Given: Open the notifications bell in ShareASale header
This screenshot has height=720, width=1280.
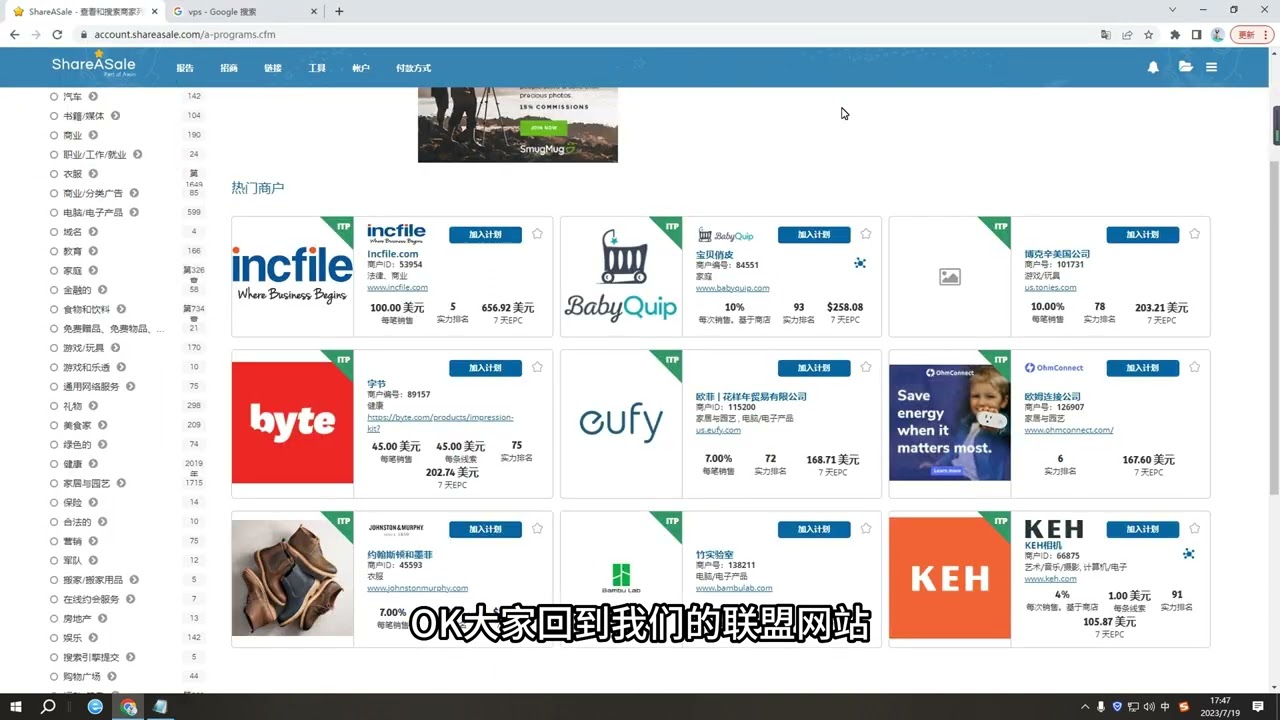Looking at the screenshot, I should point(1153,68).
